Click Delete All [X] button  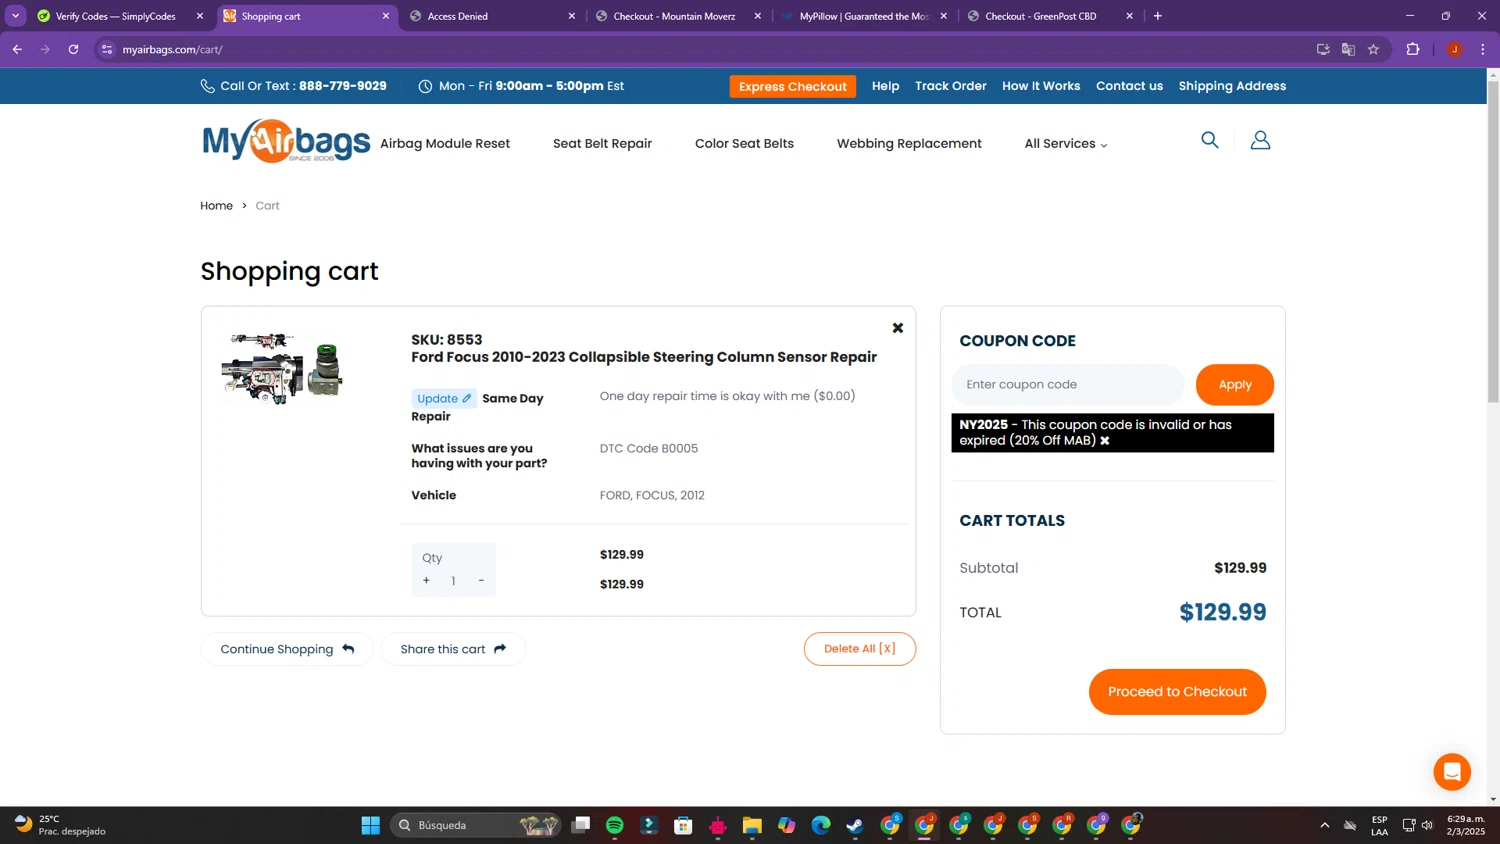pyautogui.click(x=860, y=649)
